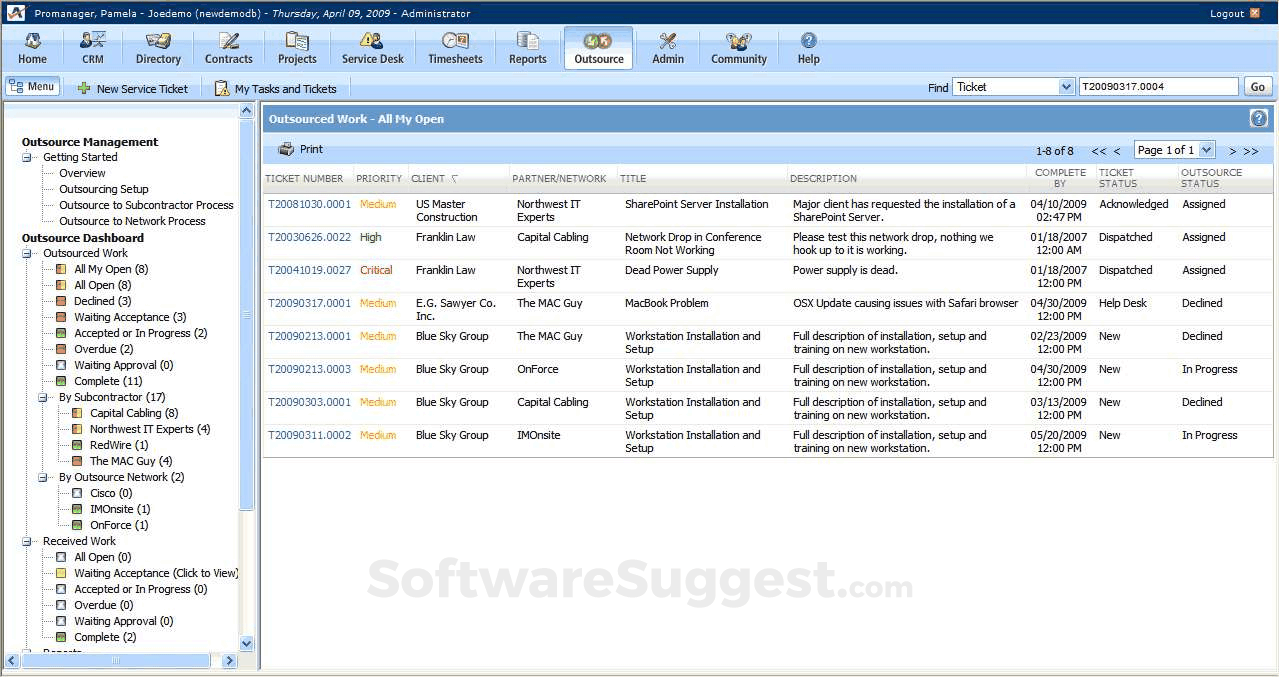Viewport: 1279px width, 677px height.
Task: Click the Go search button
Action: click(1257, 86)
